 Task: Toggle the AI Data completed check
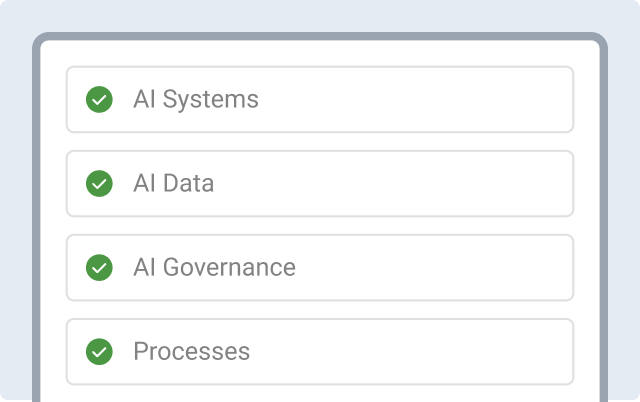(x=99, y=183)
